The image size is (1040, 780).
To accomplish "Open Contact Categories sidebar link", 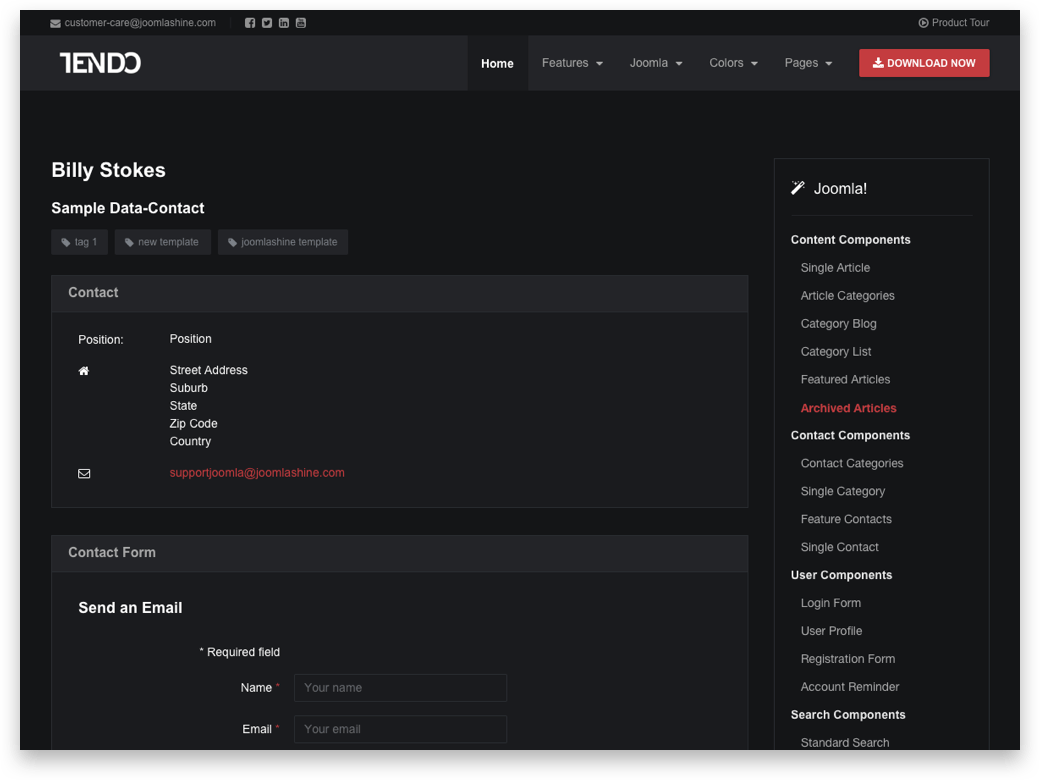I will [x=852, y=464].
